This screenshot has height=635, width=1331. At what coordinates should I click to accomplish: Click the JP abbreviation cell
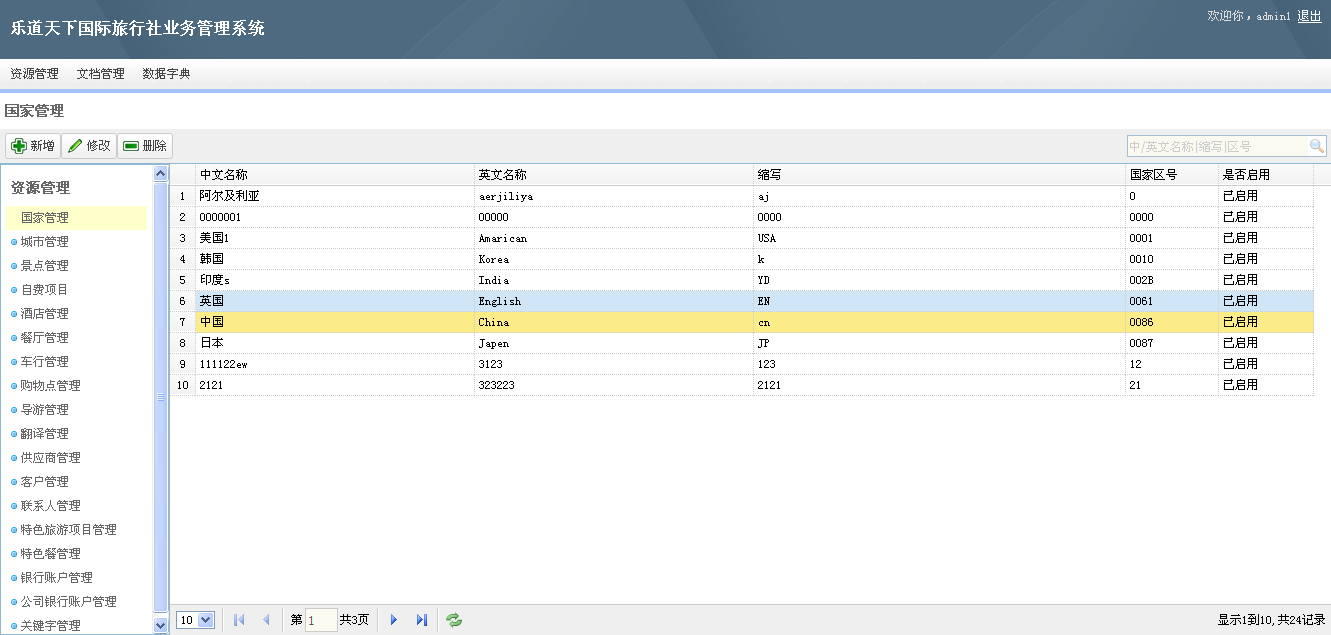point(939,343)
